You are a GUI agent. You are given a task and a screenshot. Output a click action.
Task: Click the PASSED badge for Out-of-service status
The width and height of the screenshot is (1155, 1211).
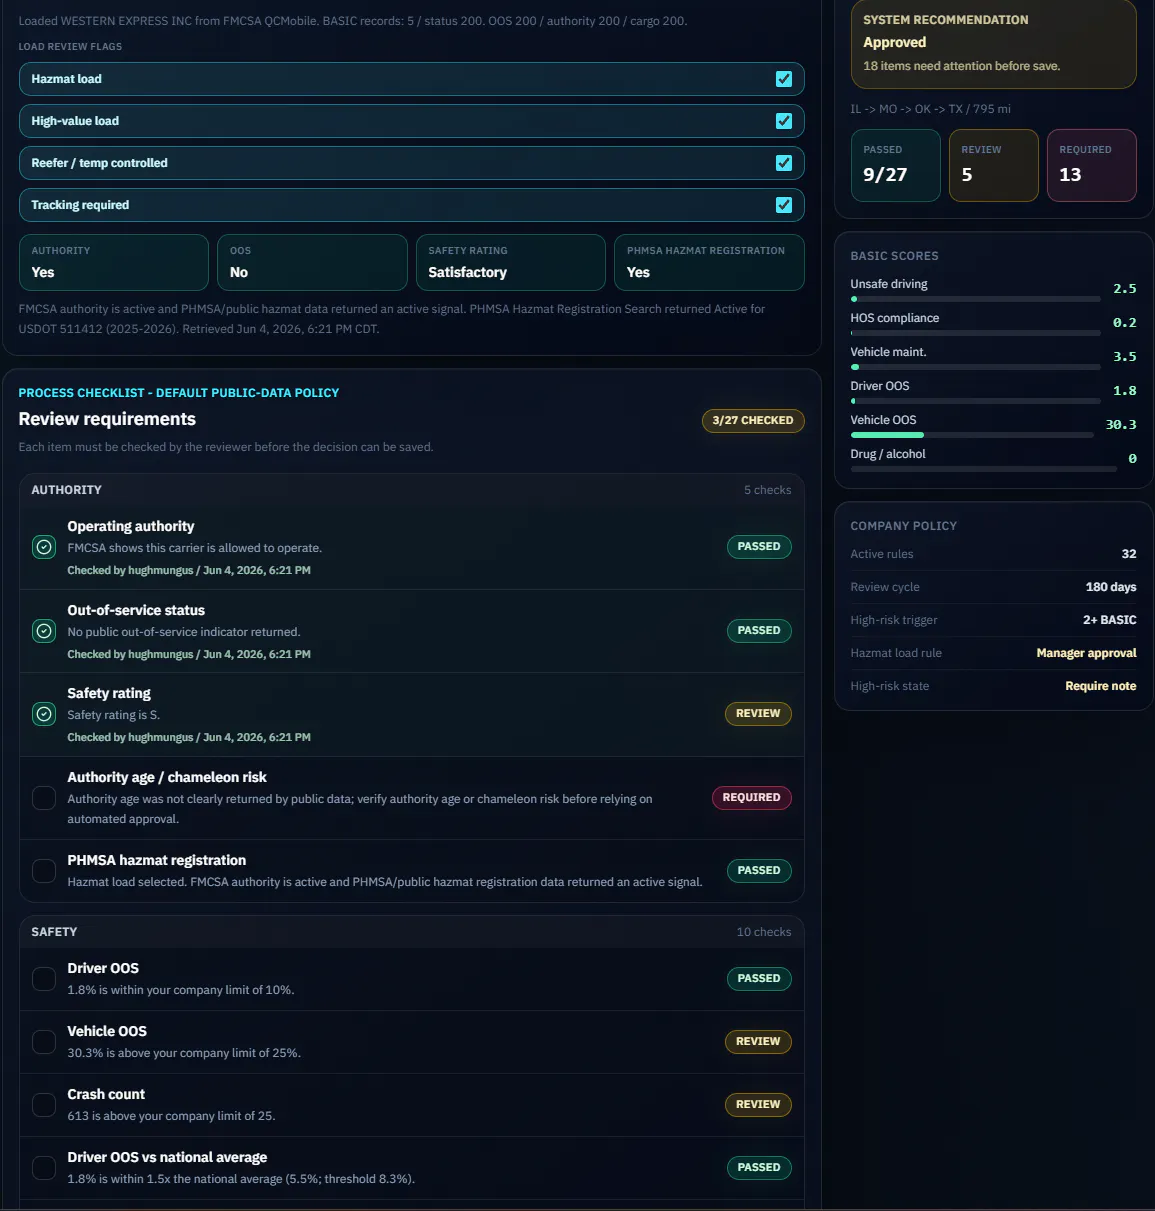(759, 631)
